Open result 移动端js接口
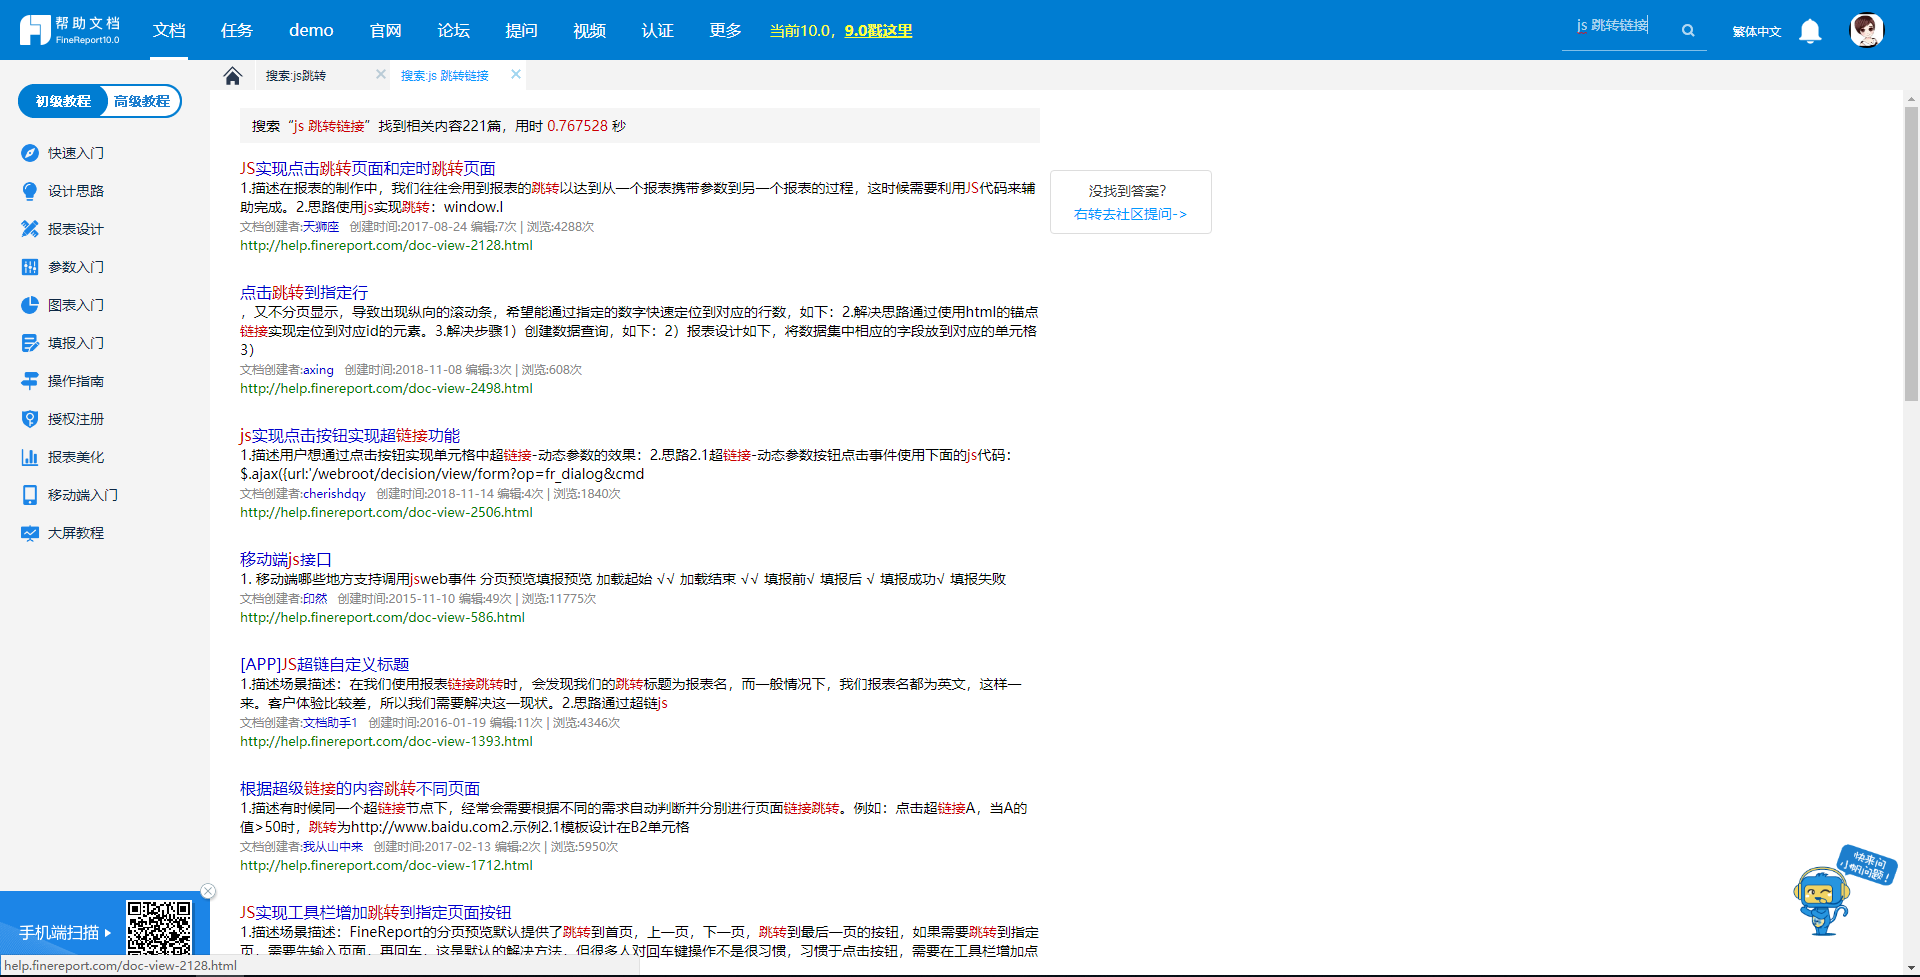The height and width of the screenshot is (977, 1920). (285, 559)
